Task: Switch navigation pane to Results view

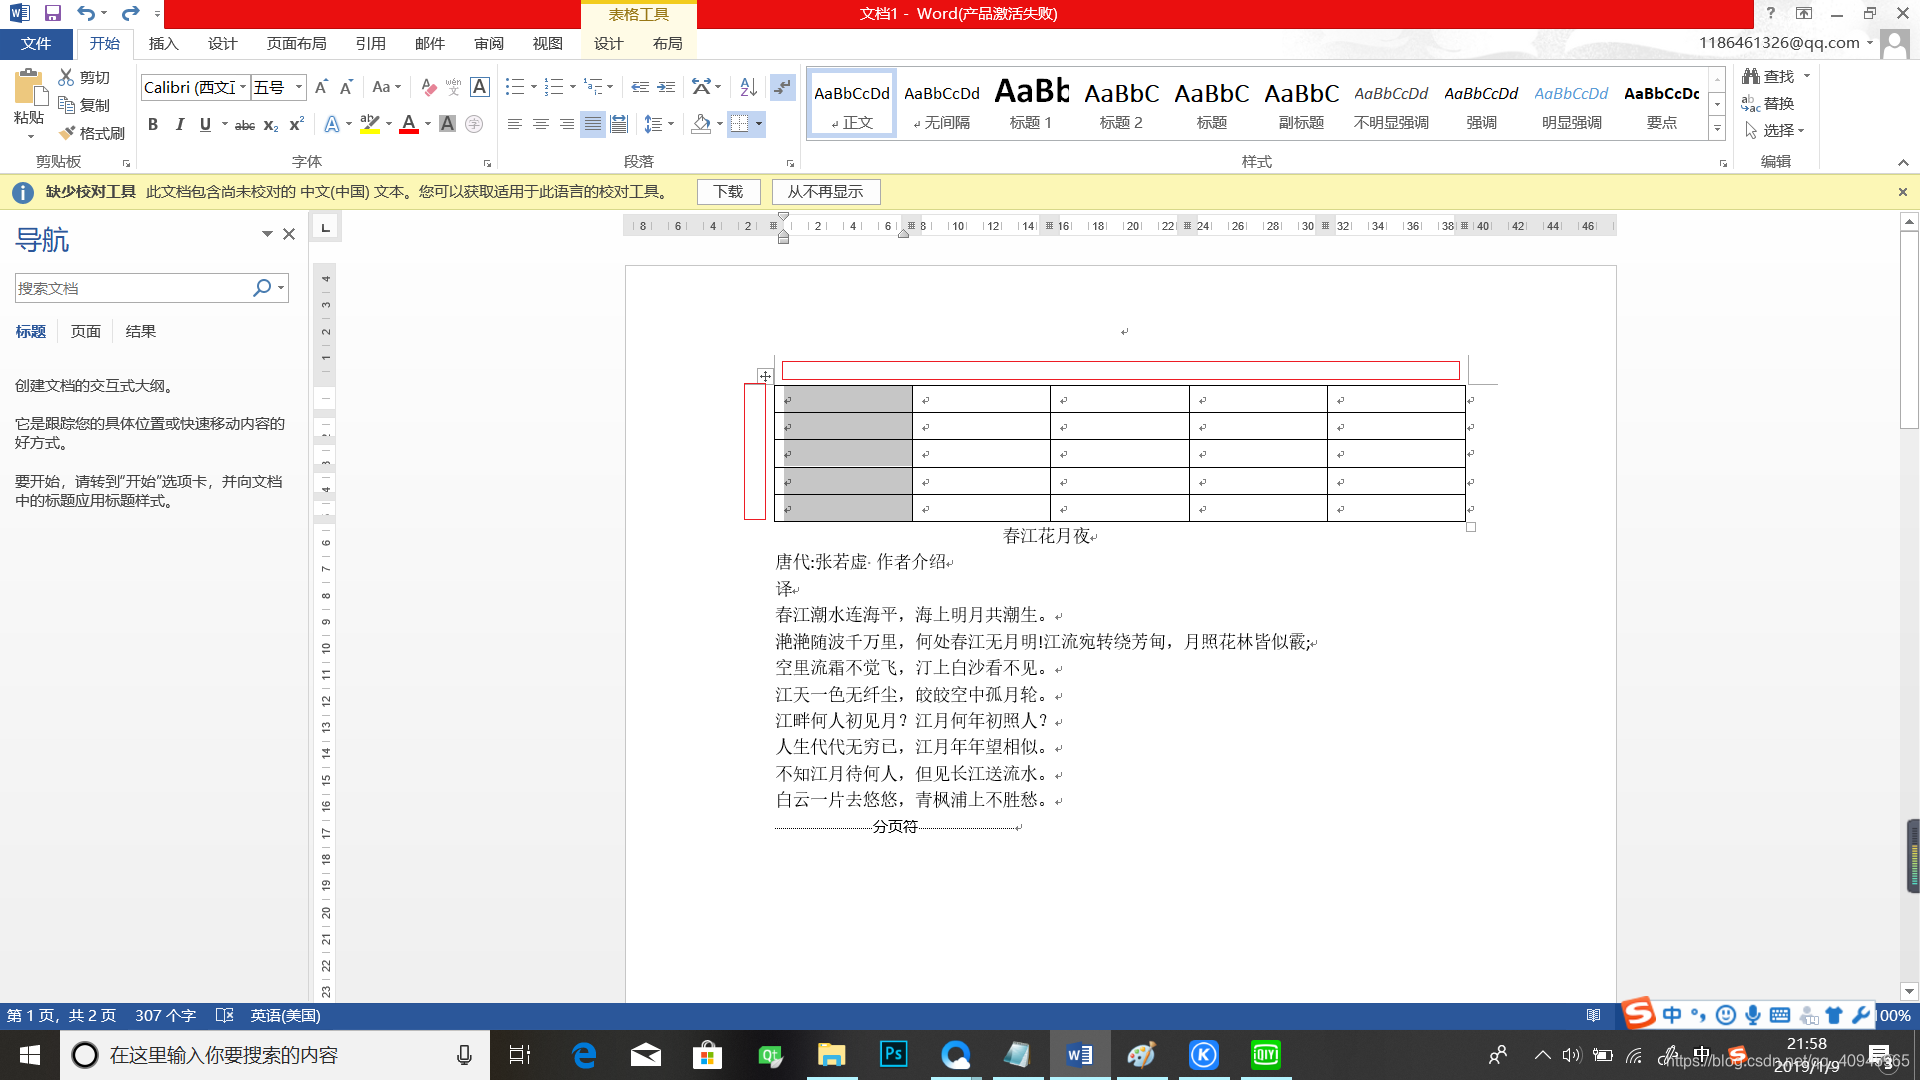Action: pyautogui.click(x=140, y=332)
